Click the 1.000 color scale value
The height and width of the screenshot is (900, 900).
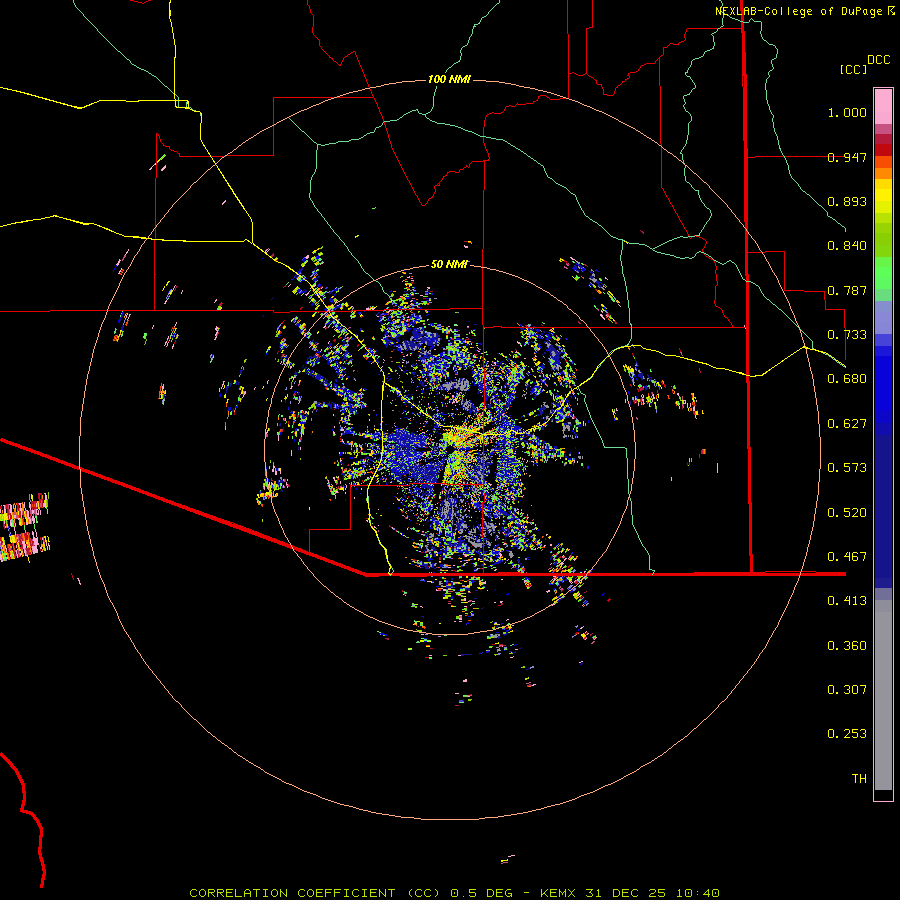847,112
